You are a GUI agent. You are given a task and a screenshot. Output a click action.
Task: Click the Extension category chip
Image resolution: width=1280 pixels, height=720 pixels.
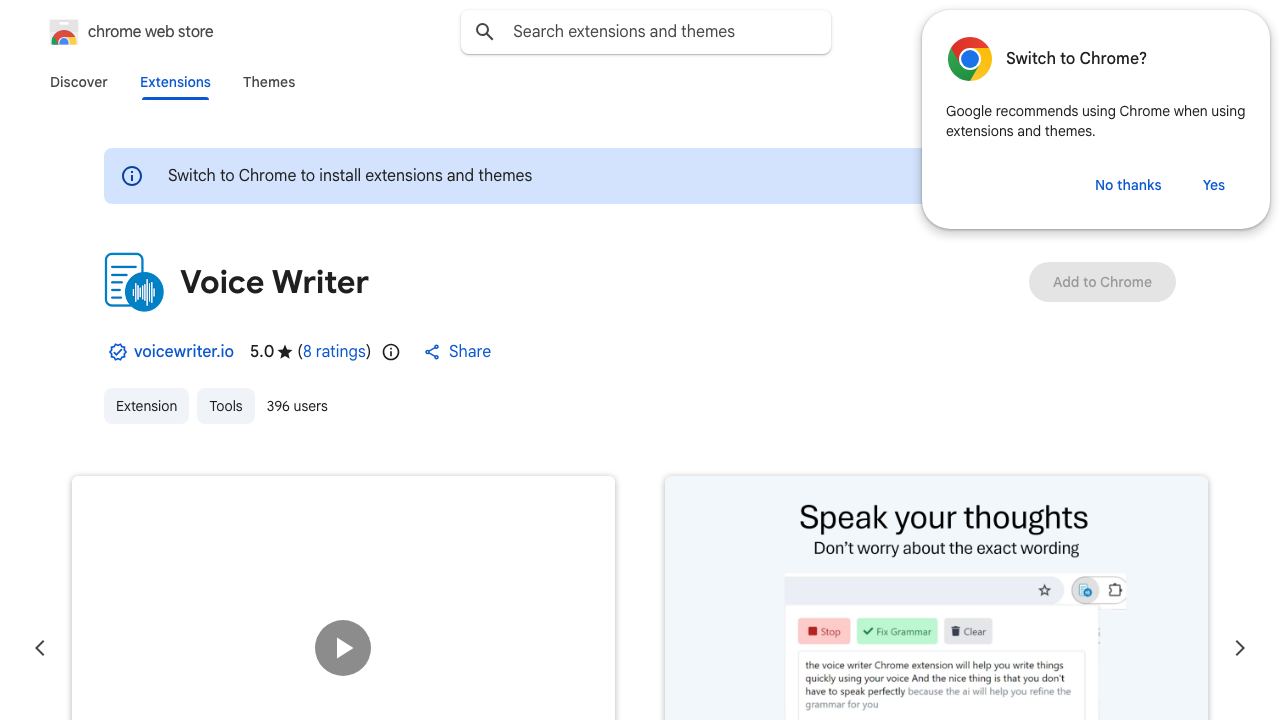pos(146,406)
